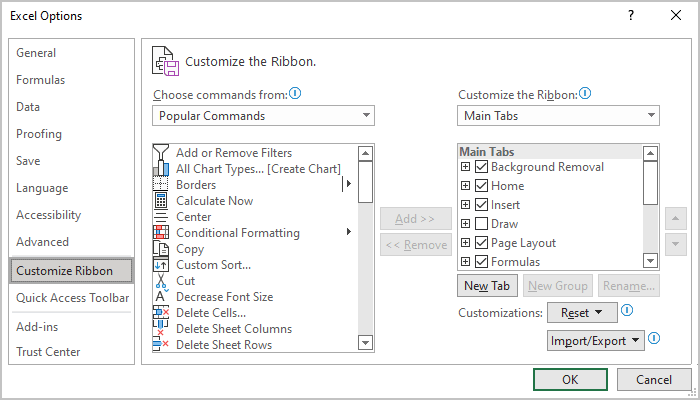700x400 pixels.
Task: Click the info icon next to Import/Export
Action: coord(654,338)
